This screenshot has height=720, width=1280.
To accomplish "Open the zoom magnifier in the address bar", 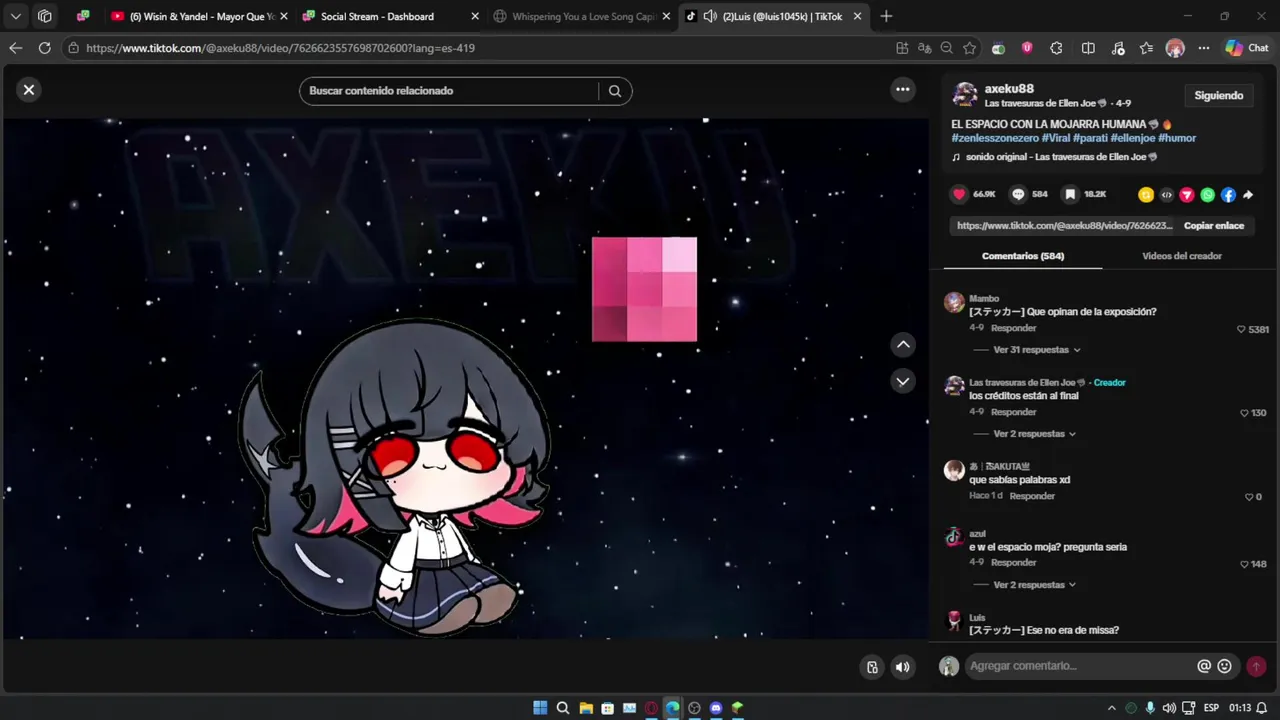I will coord(947,48).
